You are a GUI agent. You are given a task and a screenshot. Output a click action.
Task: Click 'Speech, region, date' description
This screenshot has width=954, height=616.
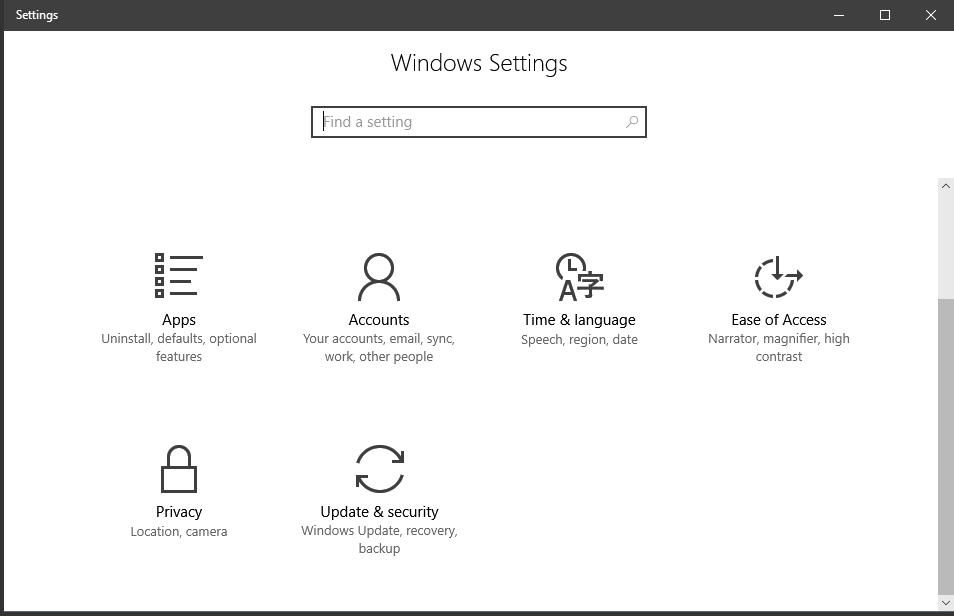[x=579, y=340]
